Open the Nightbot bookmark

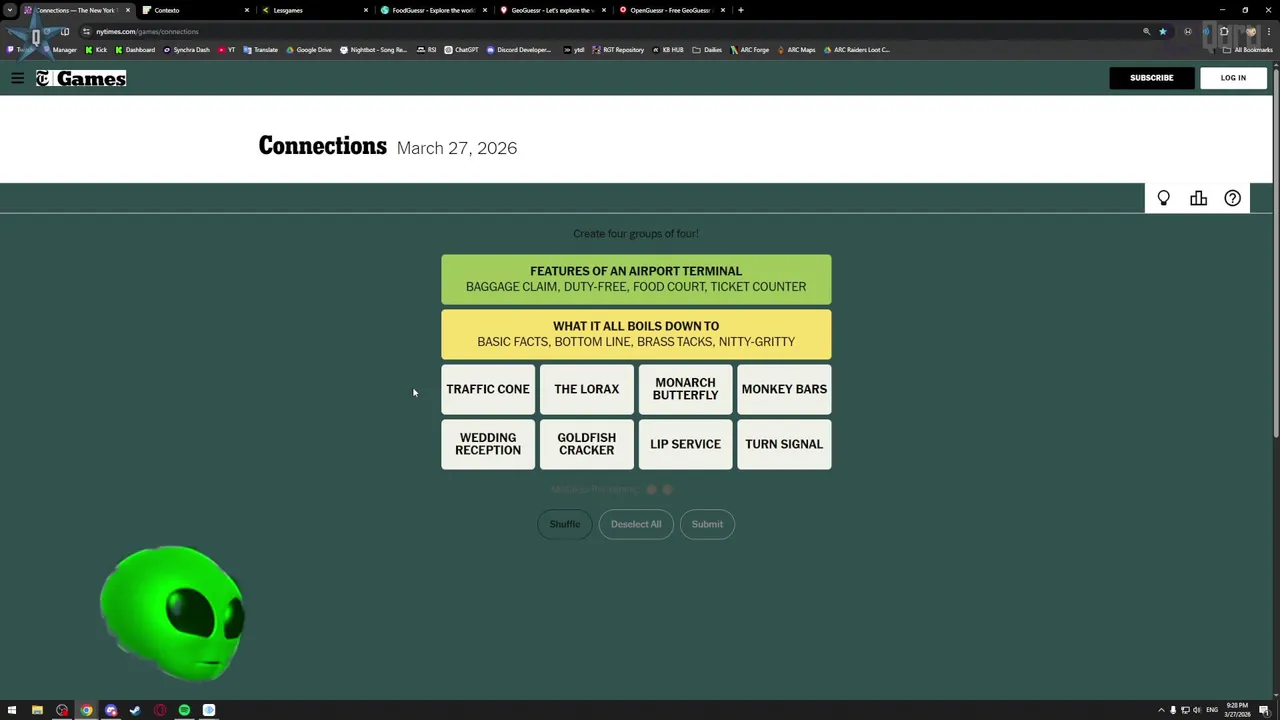(374, 49)
